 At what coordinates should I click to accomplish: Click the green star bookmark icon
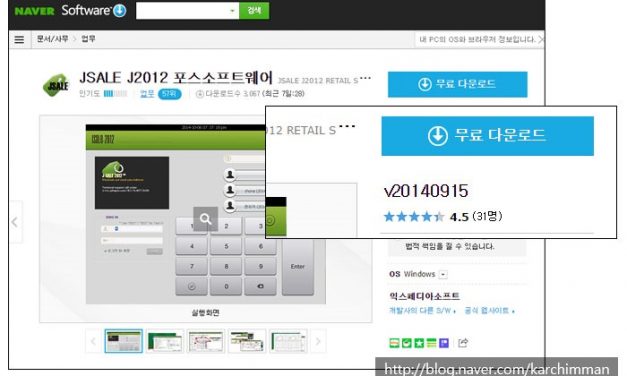pyautogui.click(x=419, y=343)
